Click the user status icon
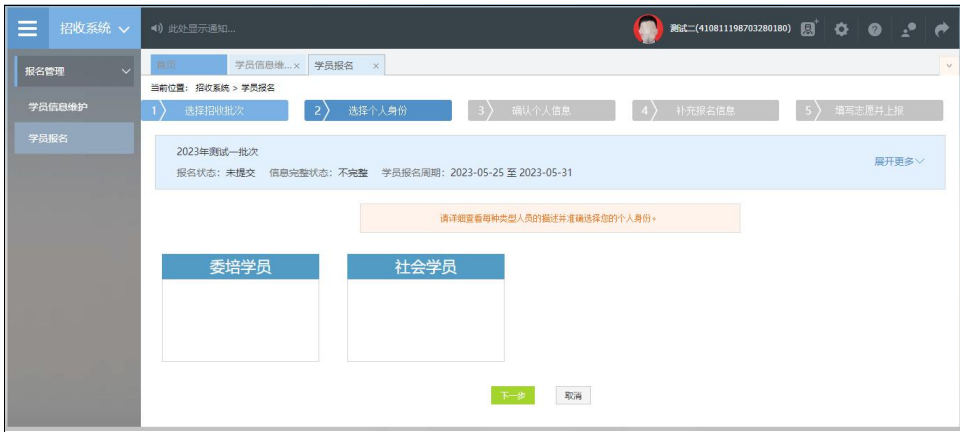The image size is (960, 432). (909, 29)
